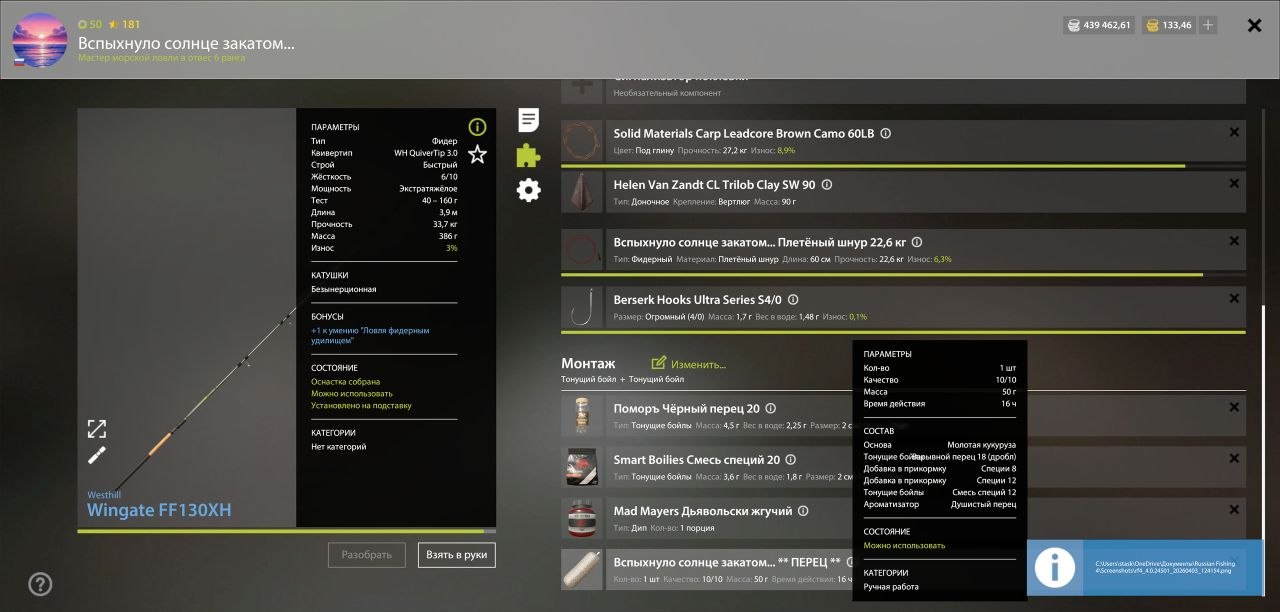Image resolution: width=1280 pixels, height=612 pixels.
Task: Click the Безынерционная reel type text
Action: tap(344, 289)
